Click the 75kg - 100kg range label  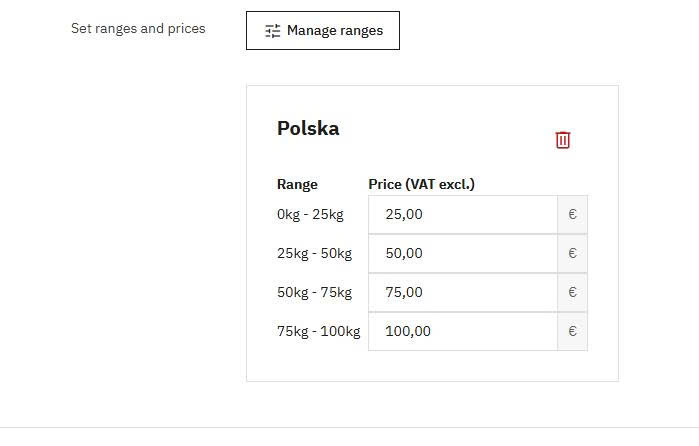[318, 331]
